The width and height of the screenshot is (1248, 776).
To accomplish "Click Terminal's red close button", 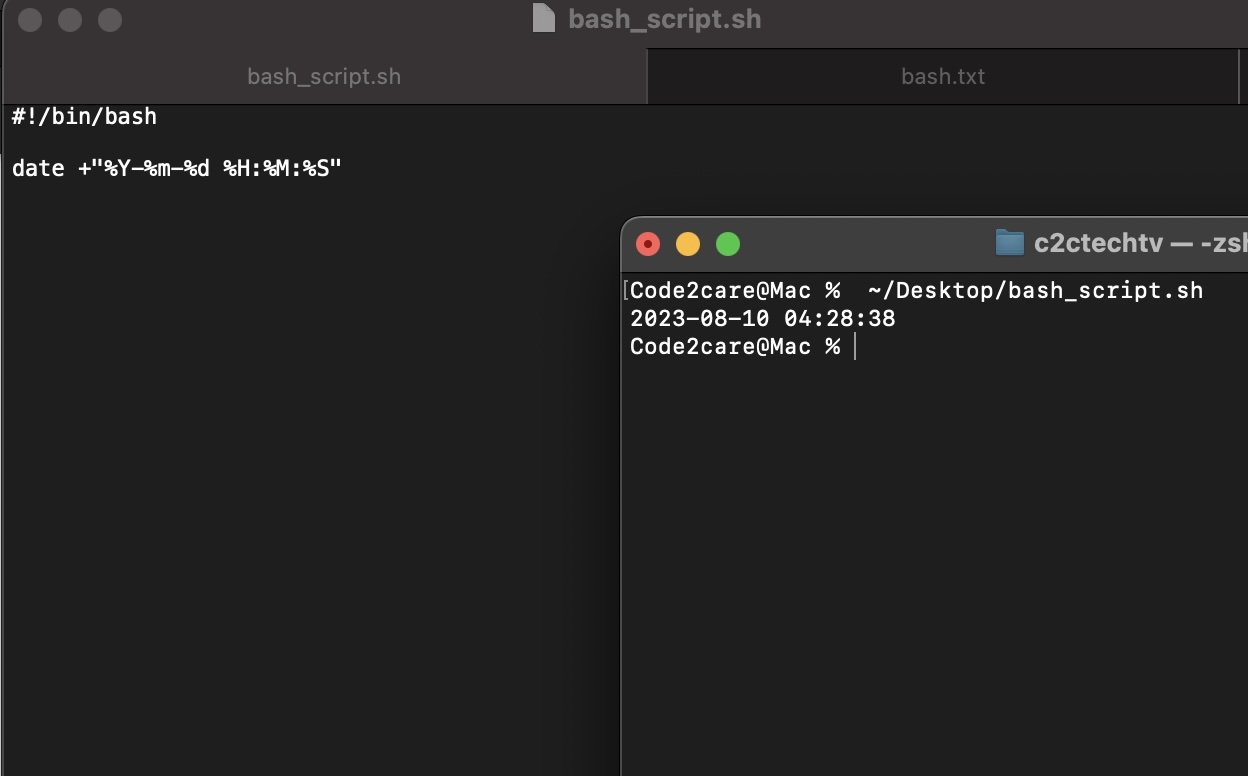I will [x=648, y=243].
